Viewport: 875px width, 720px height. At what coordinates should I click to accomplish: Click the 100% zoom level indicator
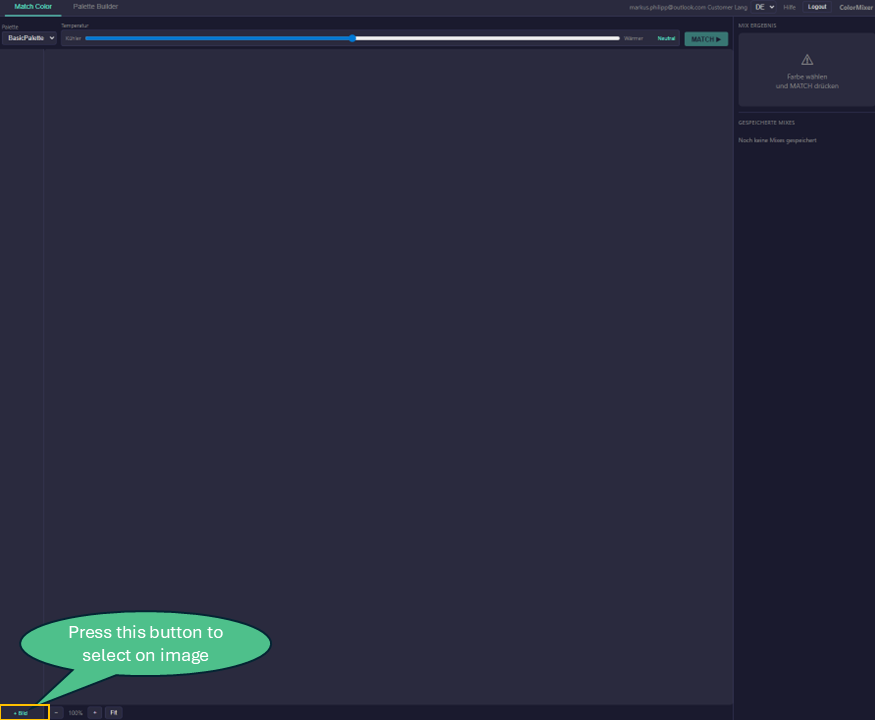pos(75,713)
